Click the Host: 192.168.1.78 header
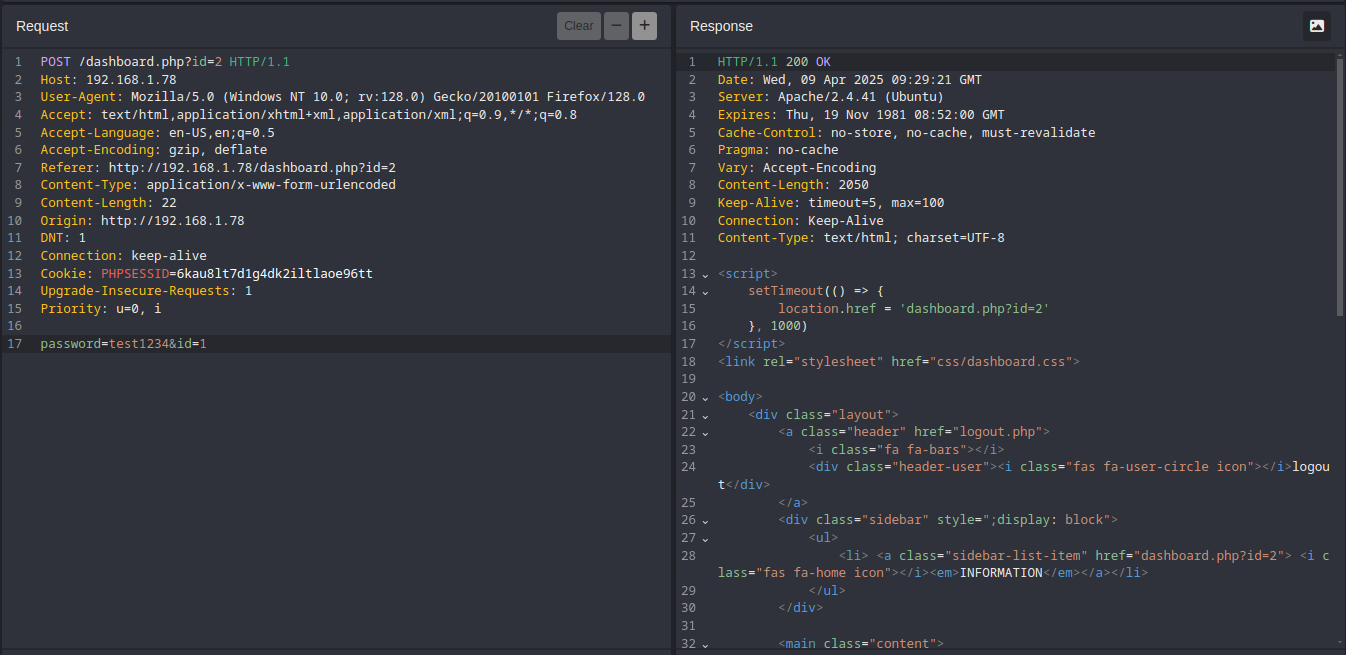This screenshot has width=1346, height=655. click(108, 80)
